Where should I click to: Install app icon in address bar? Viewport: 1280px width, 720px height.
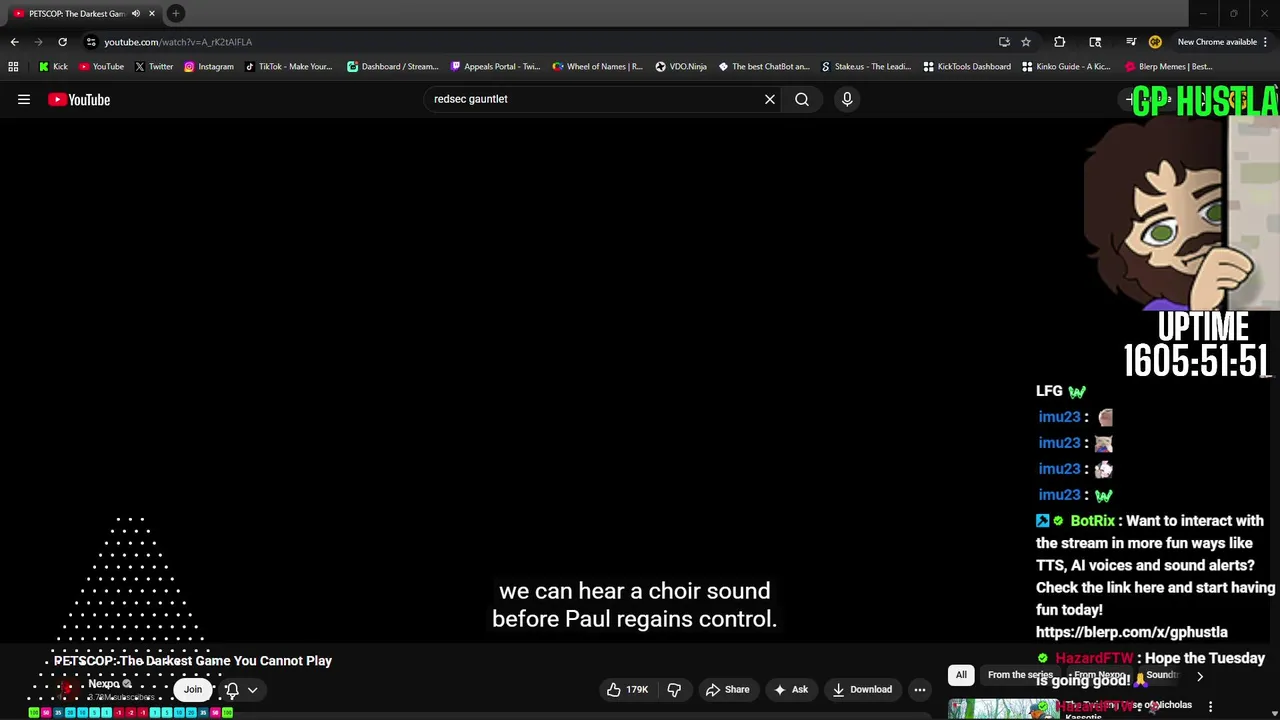(x=1004, y=42)
